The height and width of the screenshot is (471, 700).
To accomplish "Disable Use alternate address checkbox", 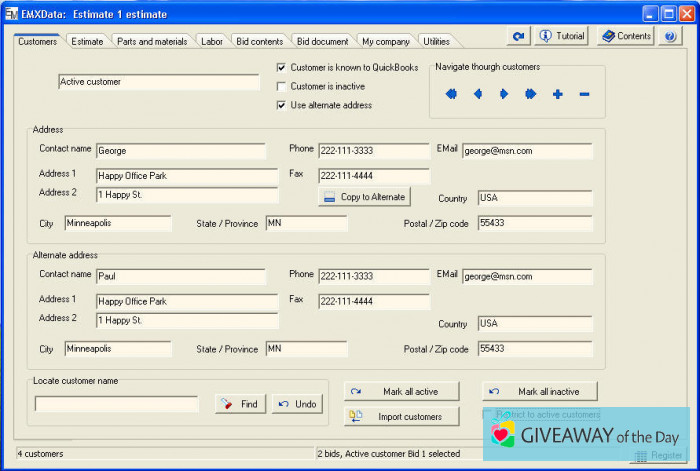I will pos(282,105).
